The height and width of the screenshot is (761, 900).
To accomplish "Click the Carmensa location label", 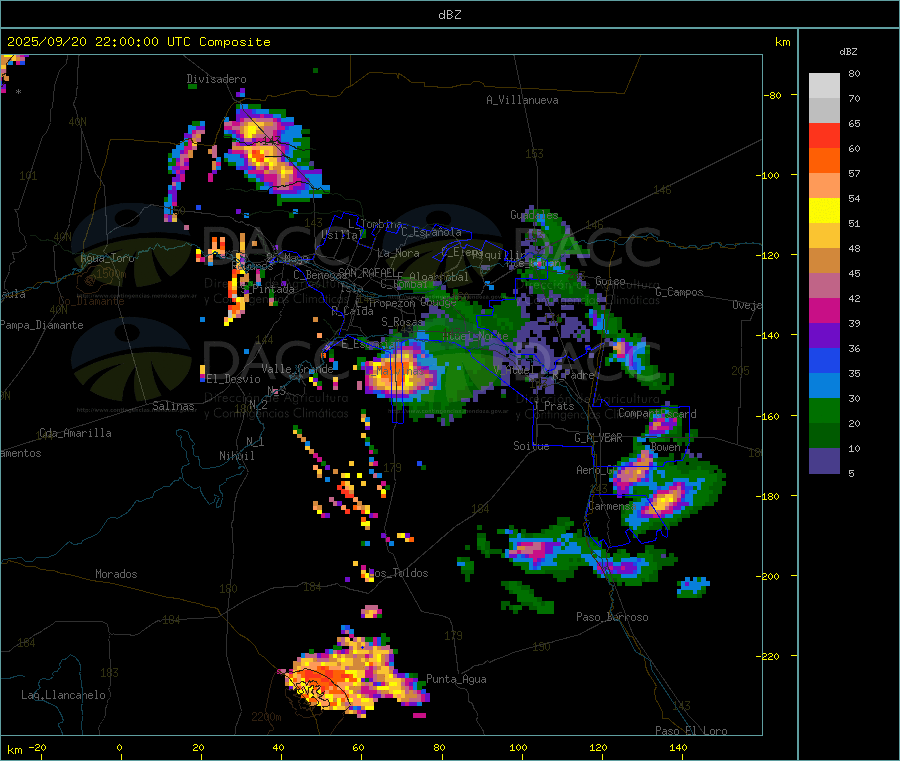I will [x=612, y=506].
